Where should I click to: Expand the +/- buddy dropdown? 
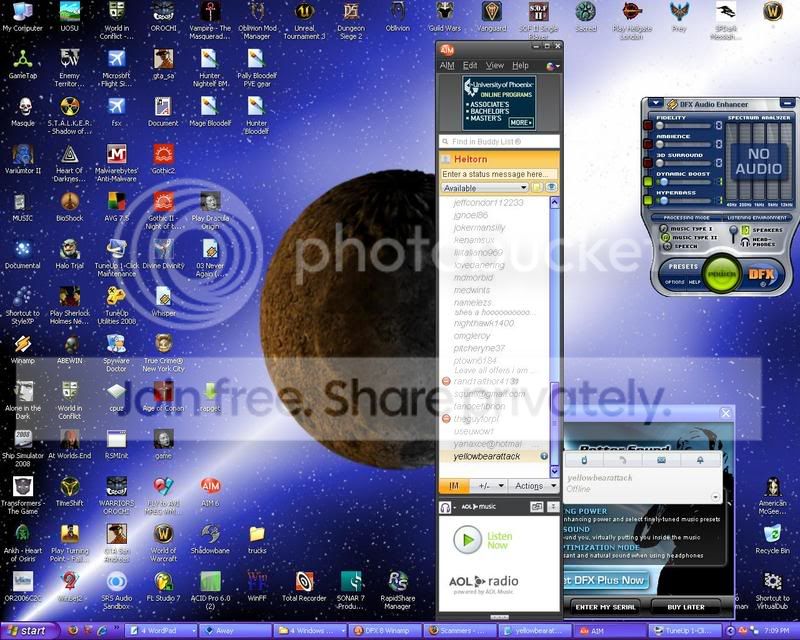point(488,486)
